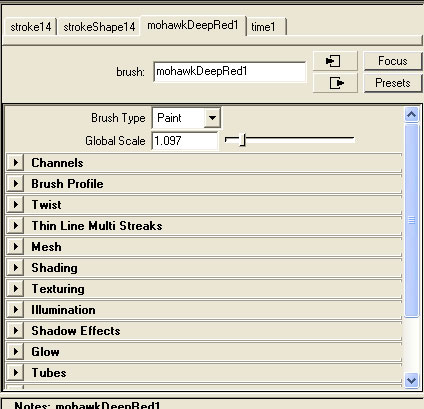The image size is (424, 409).
Task: Expand the Thin Line Multi Streaks section
Action: (x=15, y=226)
